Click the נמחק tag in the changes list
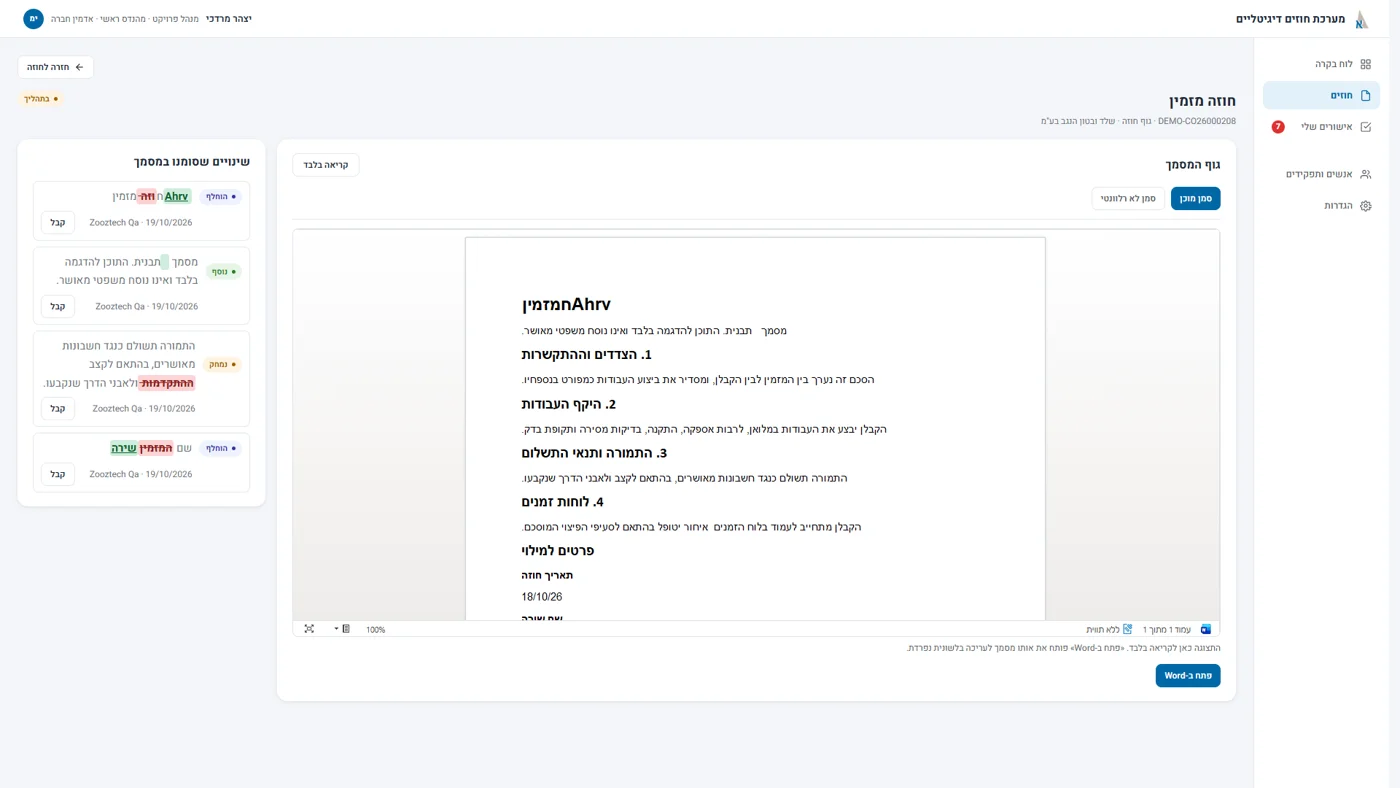Screen dimensions: 1400x788 [x=222, y=365]
